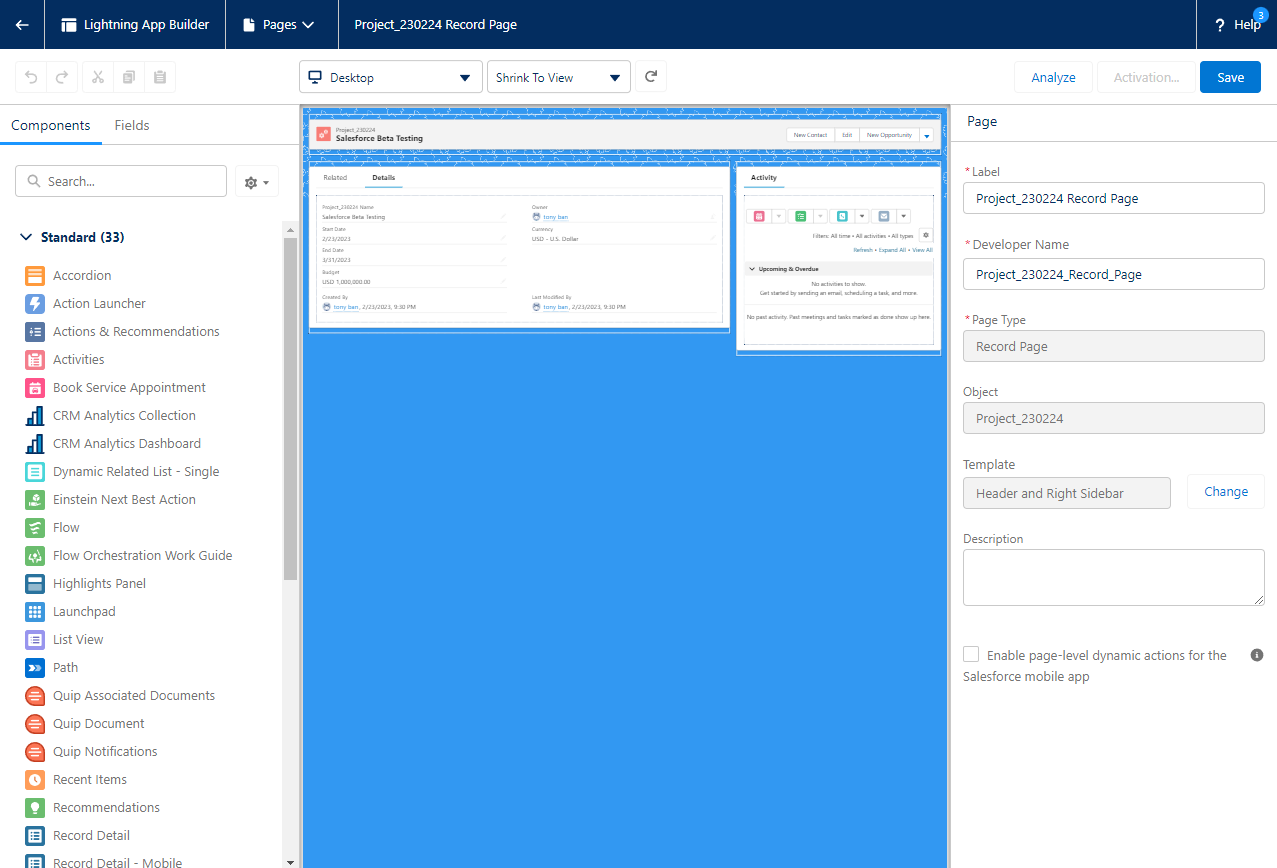
Task: Click the Expand All link
Action: click(x=891, y=250)
